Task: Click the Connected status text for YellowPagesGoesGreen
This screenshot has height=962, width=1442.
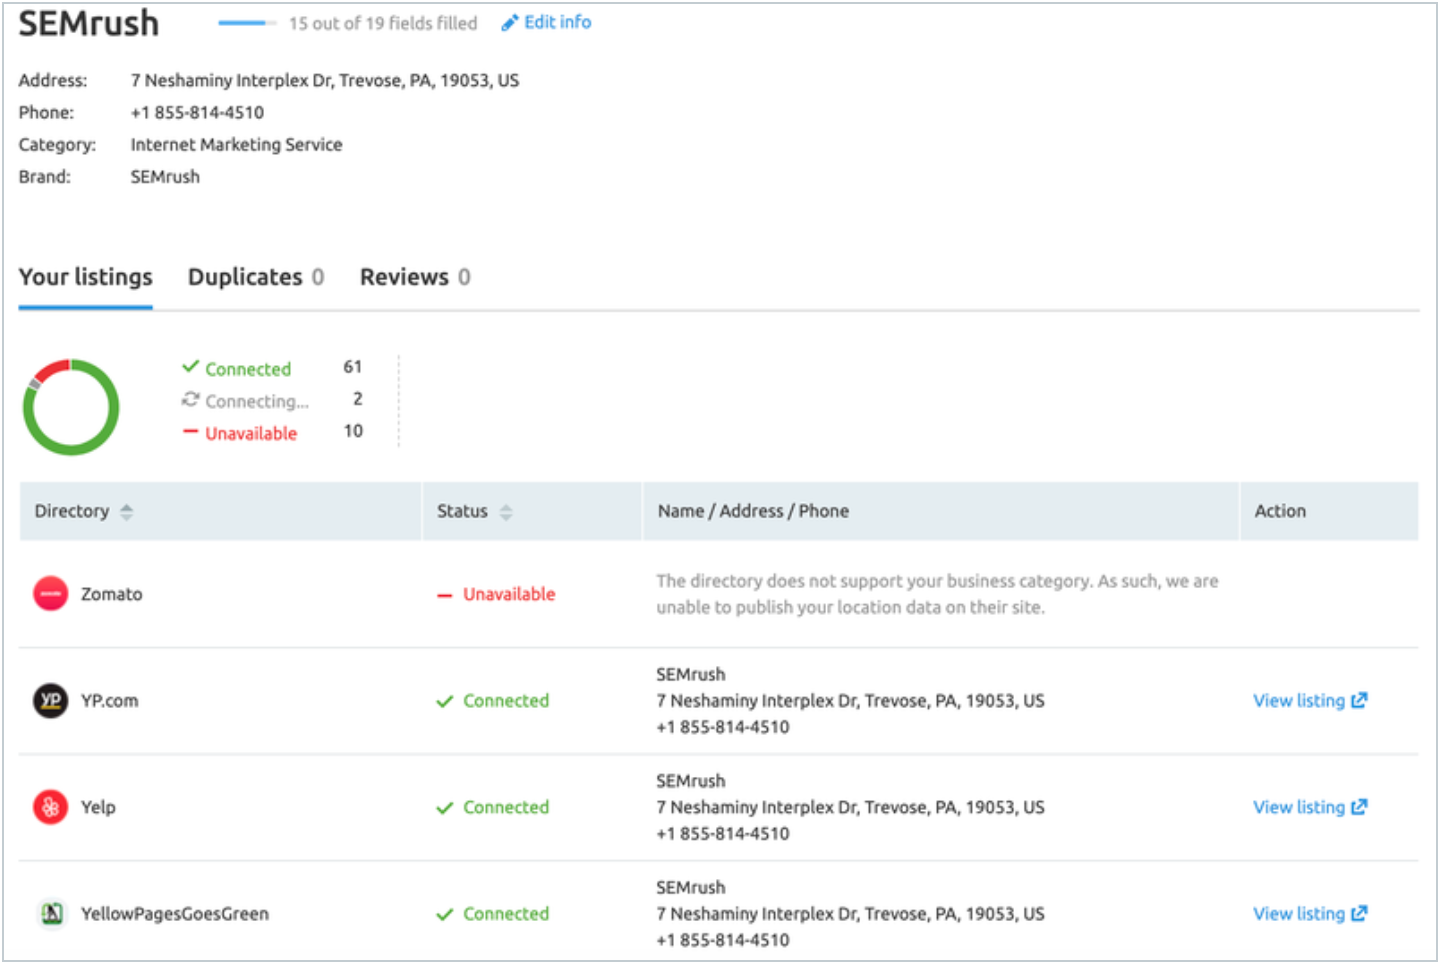Action: click(x=506, y=913)
